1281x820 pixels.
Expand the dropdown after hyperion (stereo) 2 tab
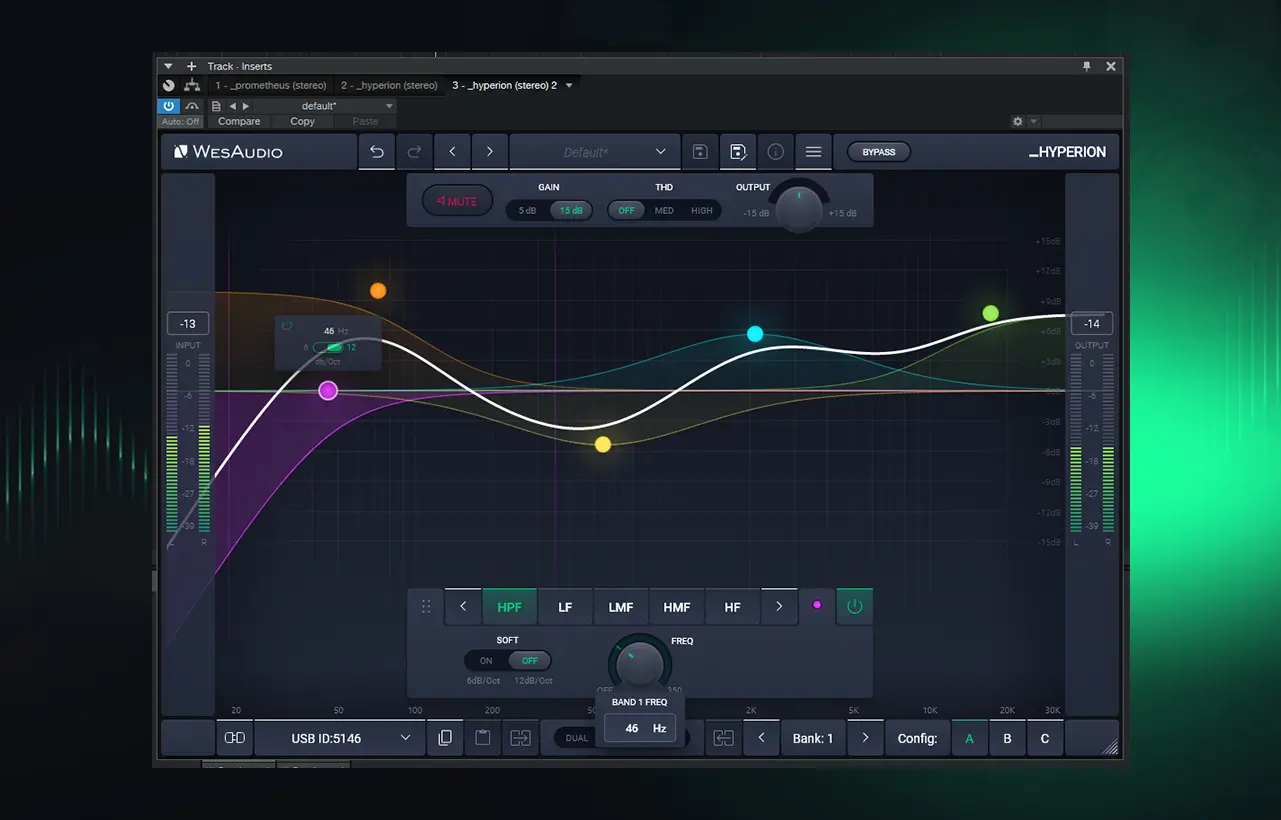click(569, 85)
